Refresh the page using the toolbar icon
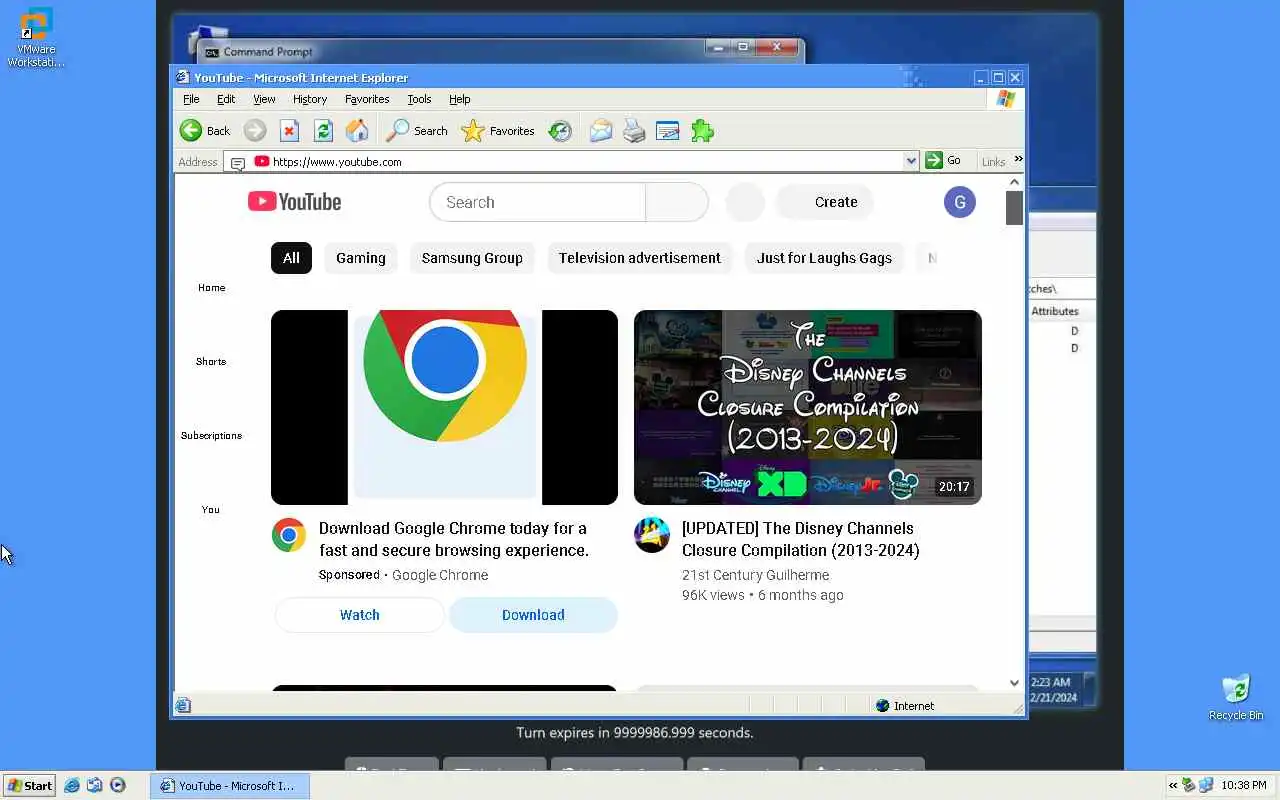1280x800 pixels. [323, 131]
